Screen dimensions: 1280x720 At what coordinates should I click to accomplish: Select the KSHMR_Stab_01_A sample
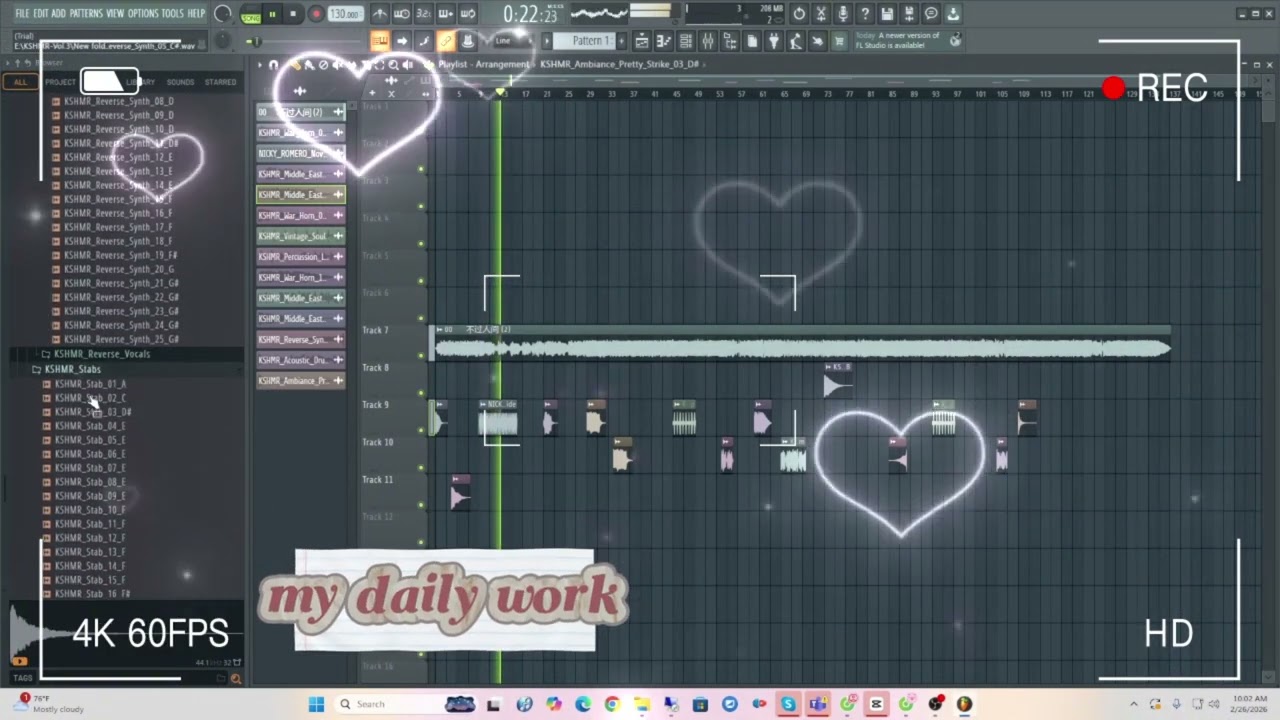point(90,384)
